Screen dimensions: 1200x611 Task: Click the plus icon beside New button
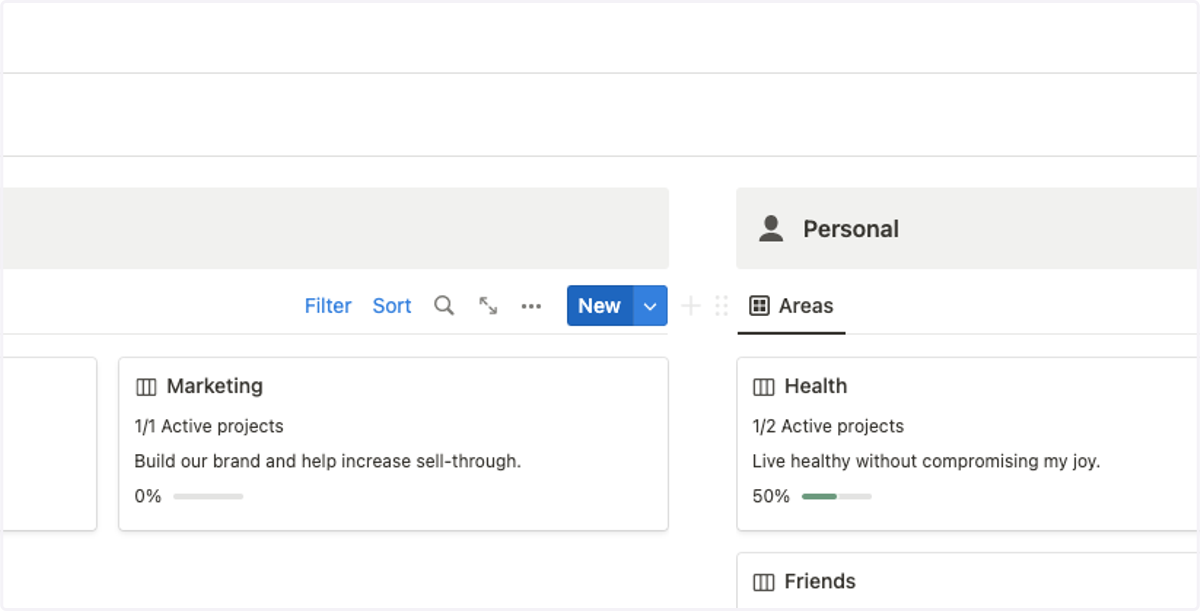pos(690,306)
